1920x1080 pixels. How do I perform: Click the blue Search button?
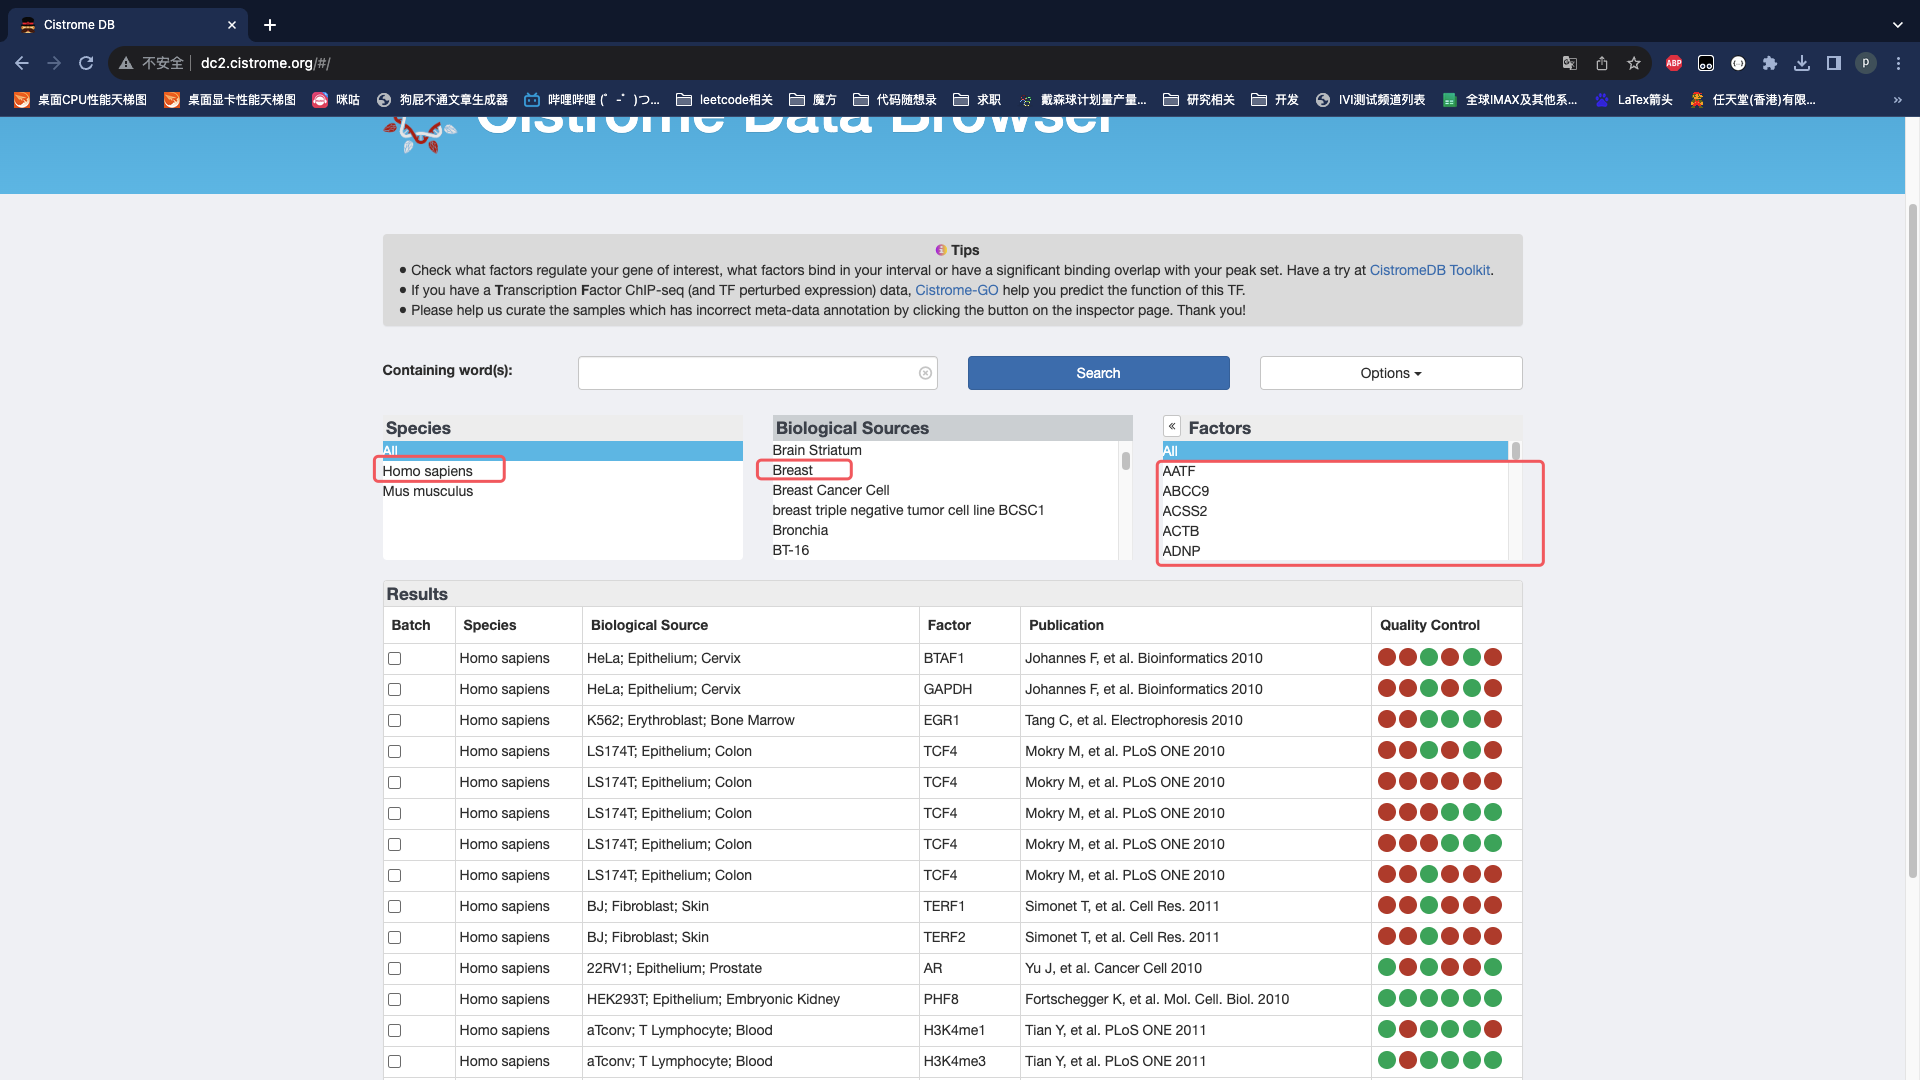(x=1098, y=373)
